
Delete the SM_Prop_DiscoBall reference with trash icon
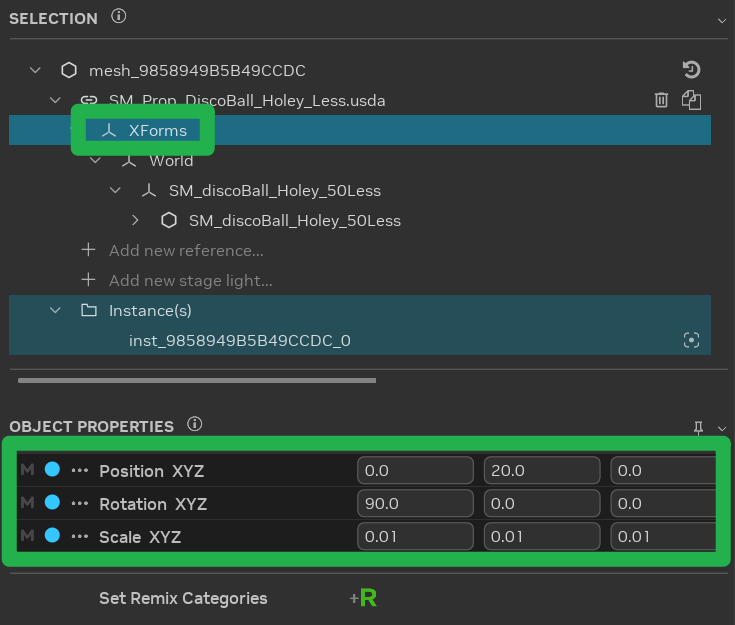661,100
